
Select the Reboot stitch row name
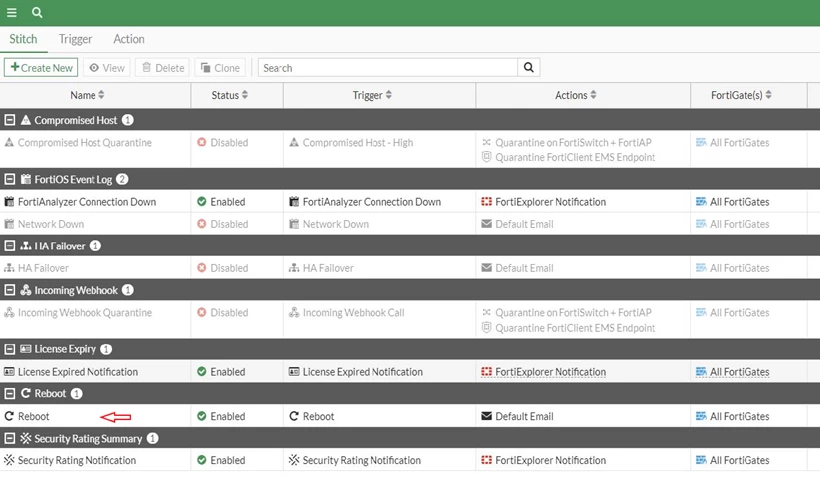33,416
